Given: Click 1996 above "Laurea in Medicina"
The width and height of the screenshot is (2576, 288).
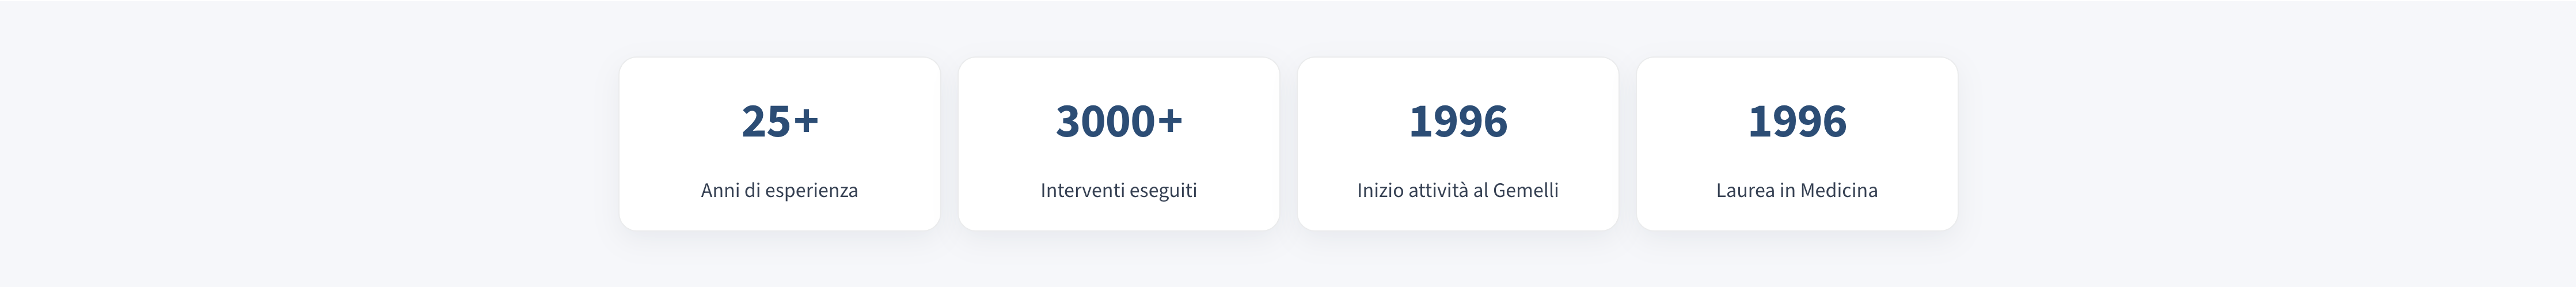Looking at the screenshot, I should tap(1796, 122).
